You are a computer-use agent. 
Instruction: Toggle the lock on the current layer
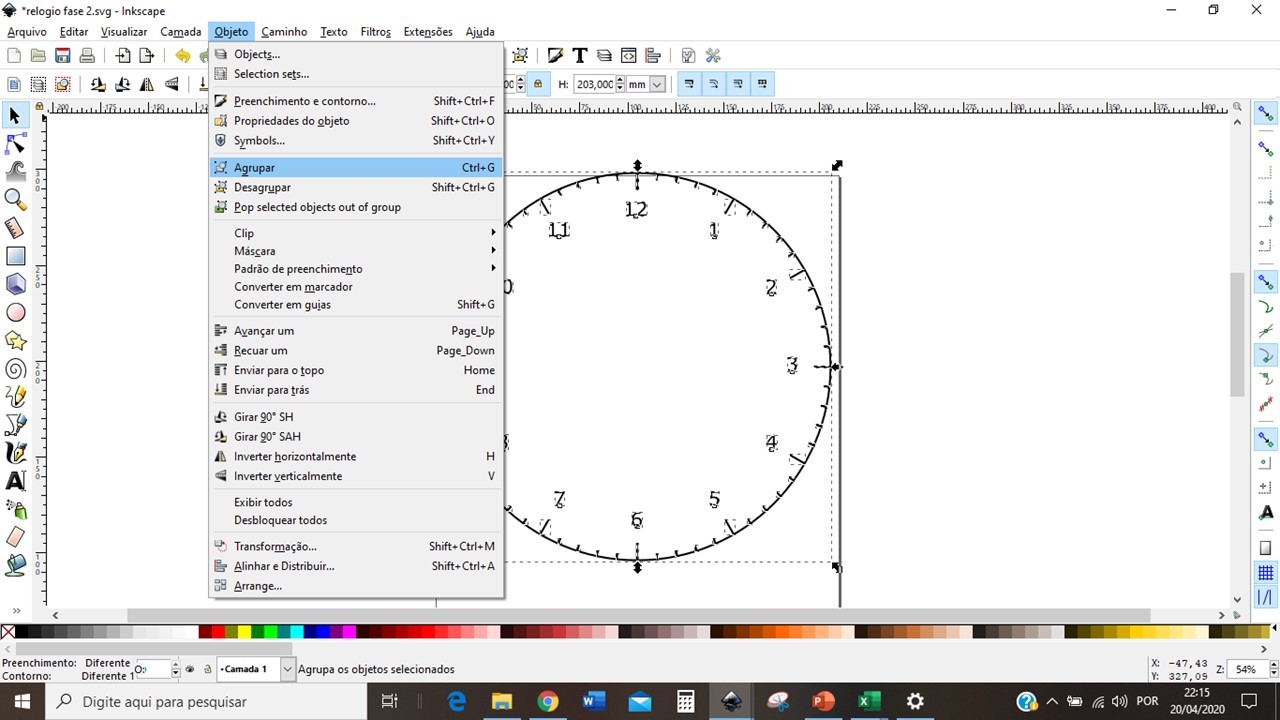point(207,669)
